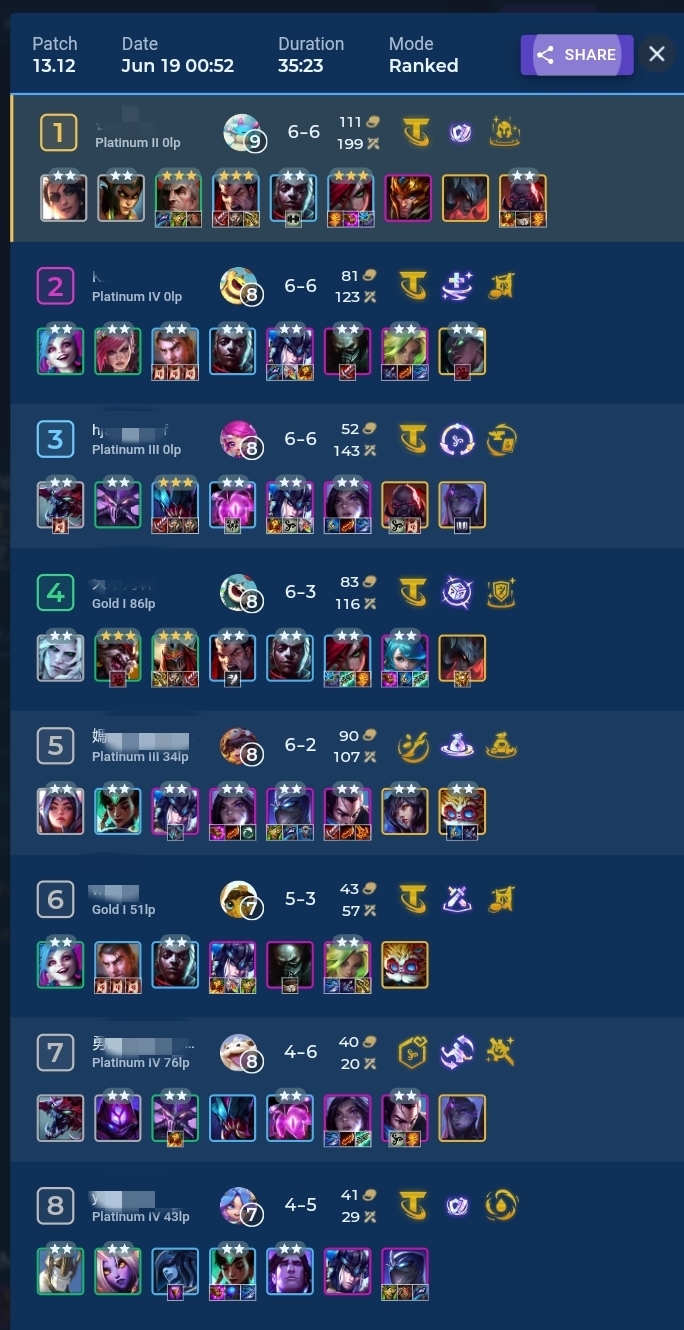Select the first champion portrait of first place
Screen dimensions: 684x1330
tap(64, 197)
